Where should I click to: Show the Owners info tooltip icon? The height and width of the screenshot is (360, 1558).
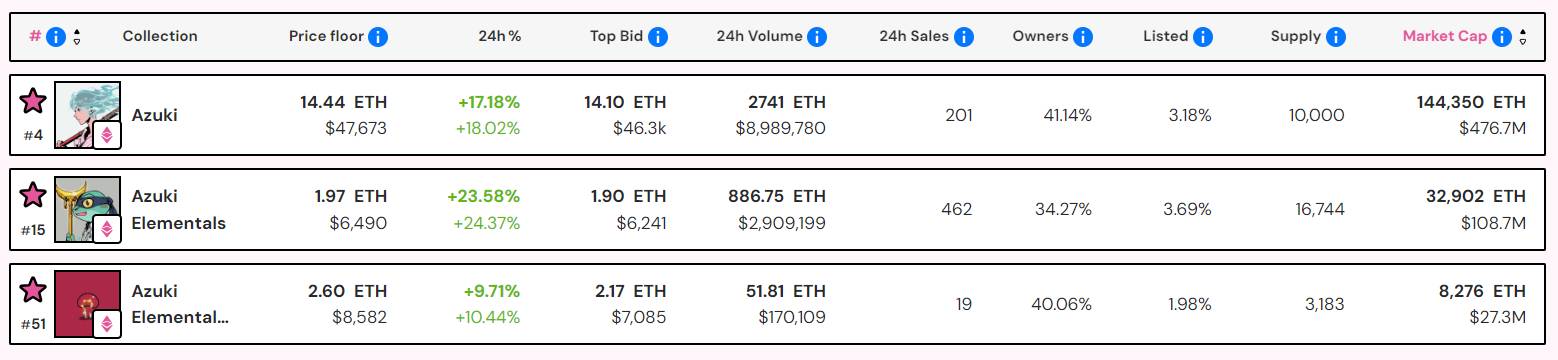click(x=1083, y=37)
